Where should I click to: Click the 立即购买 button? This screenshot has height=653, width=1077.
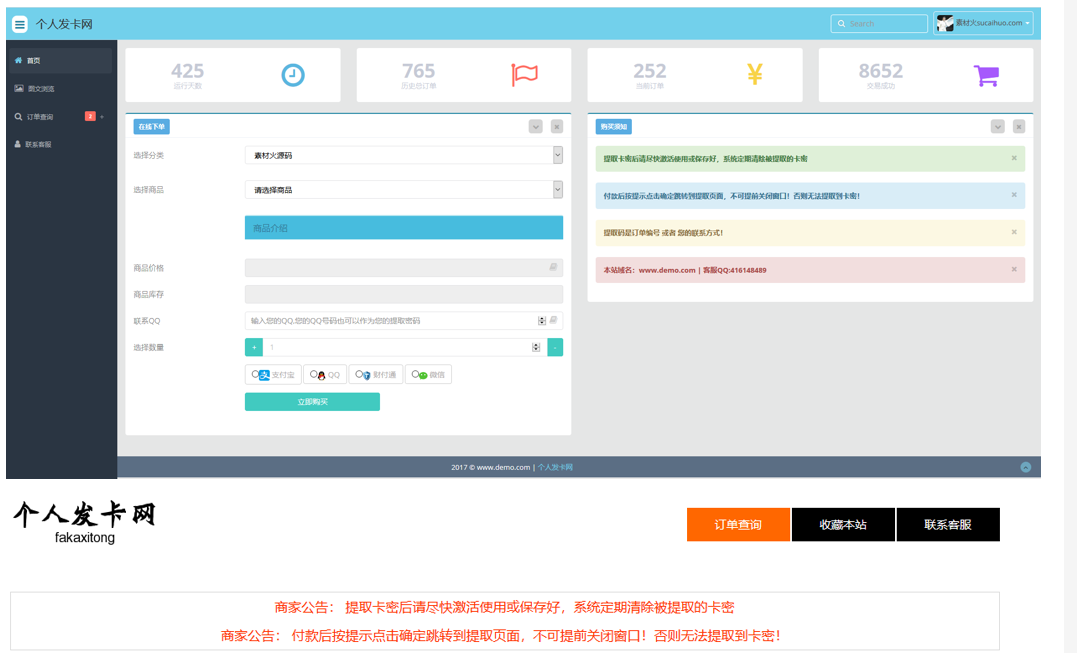coord(313,402)
